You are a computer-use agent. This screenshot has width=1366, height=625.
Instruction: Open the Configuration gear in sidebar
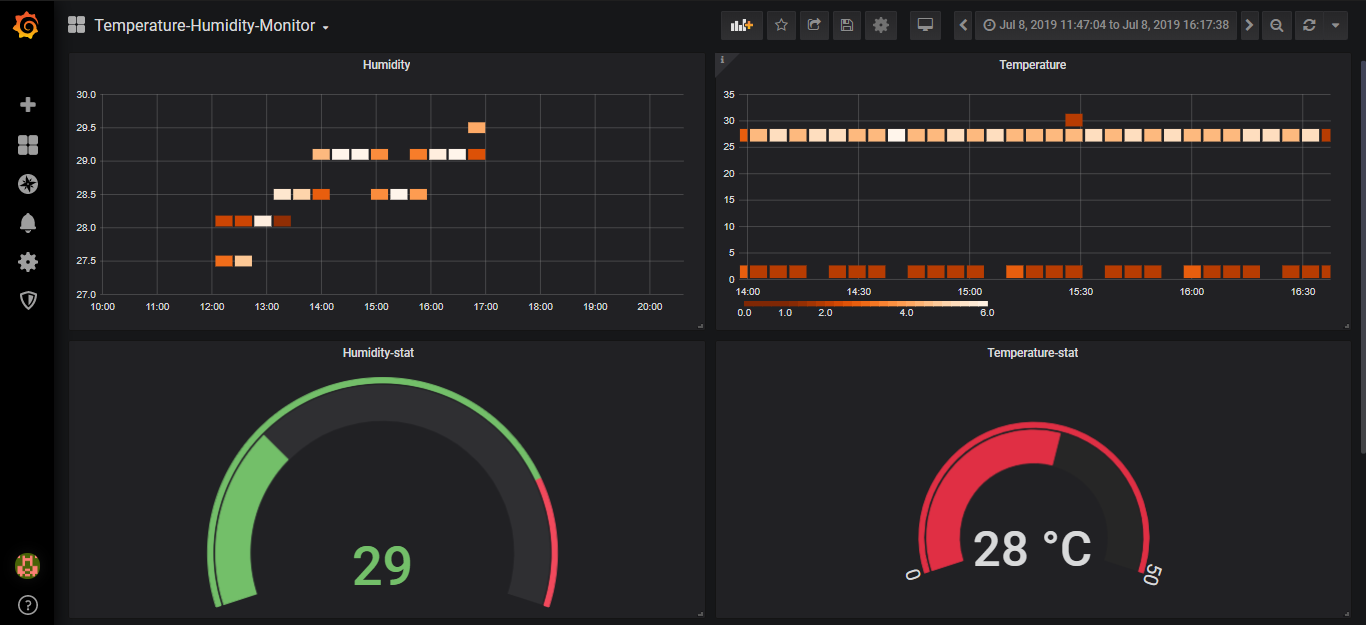[x=28, y=262]
